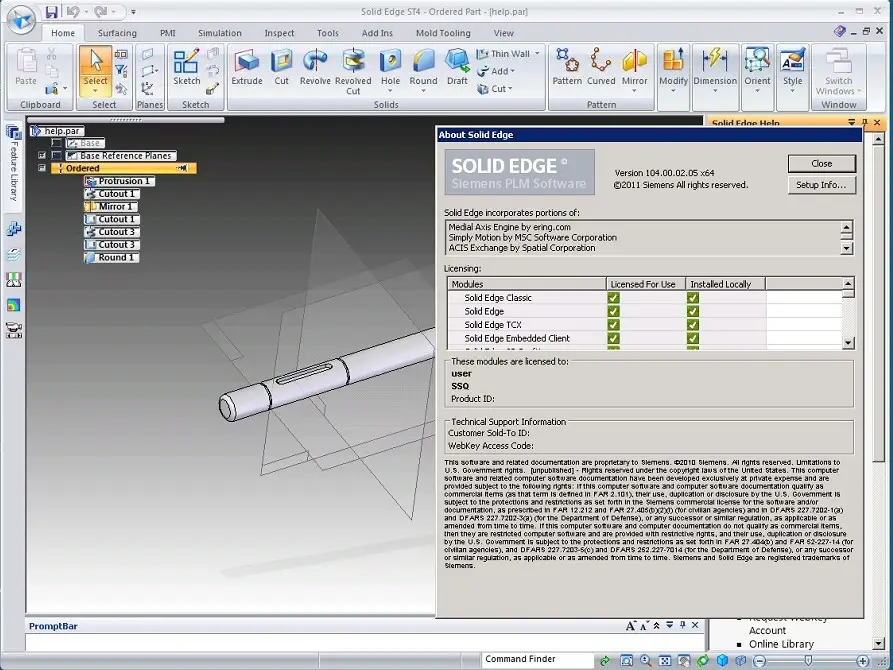Viewport: 893px width, 670px height.
Task: Toggle Base Reference Planes visibility checkbox
Action: pos(56,156)
